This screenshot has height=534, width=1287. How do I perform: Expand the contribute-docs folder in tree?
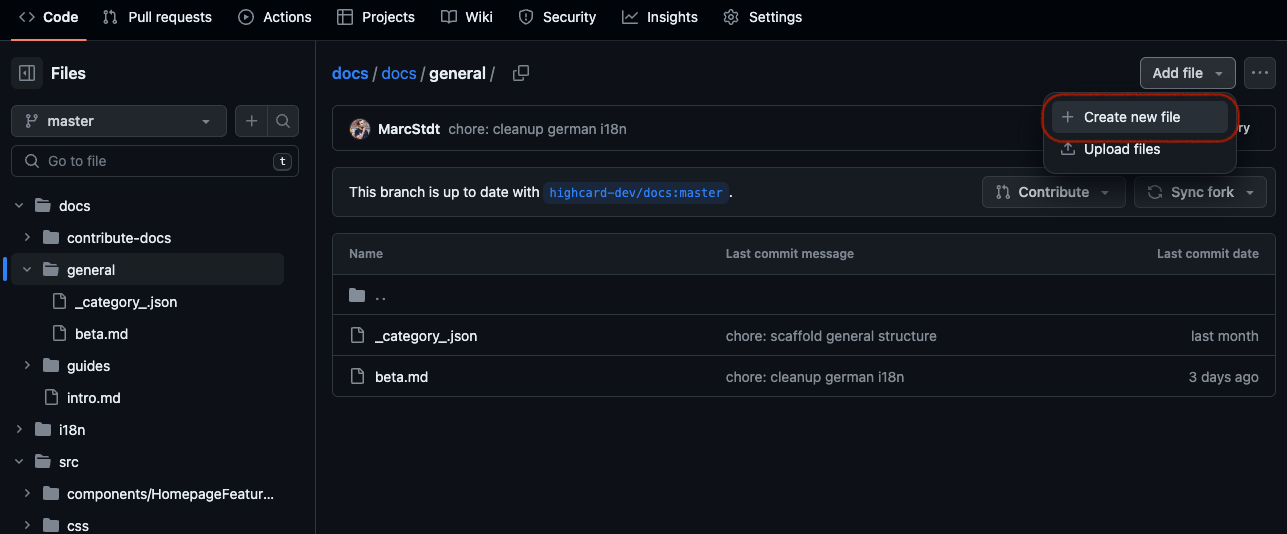pyautogui.click(x=27, y=238)
